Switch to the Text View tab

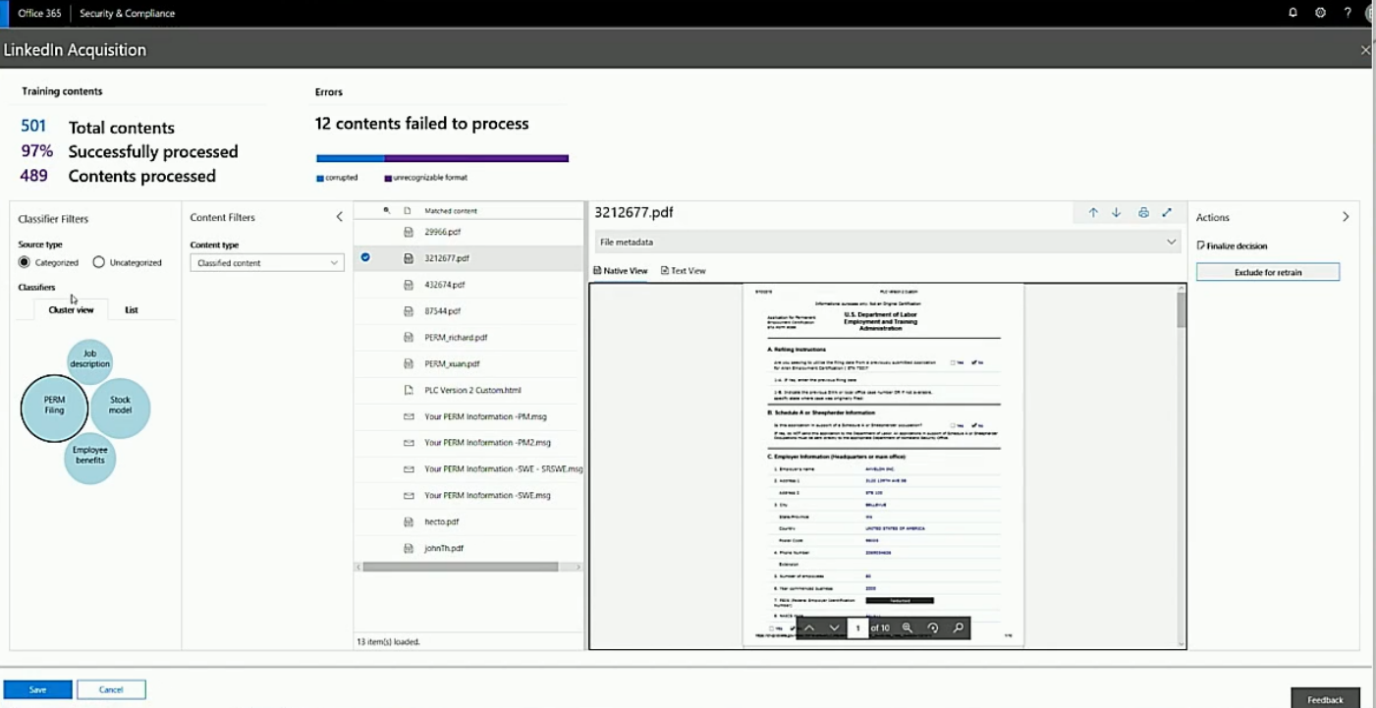(683, 271)
